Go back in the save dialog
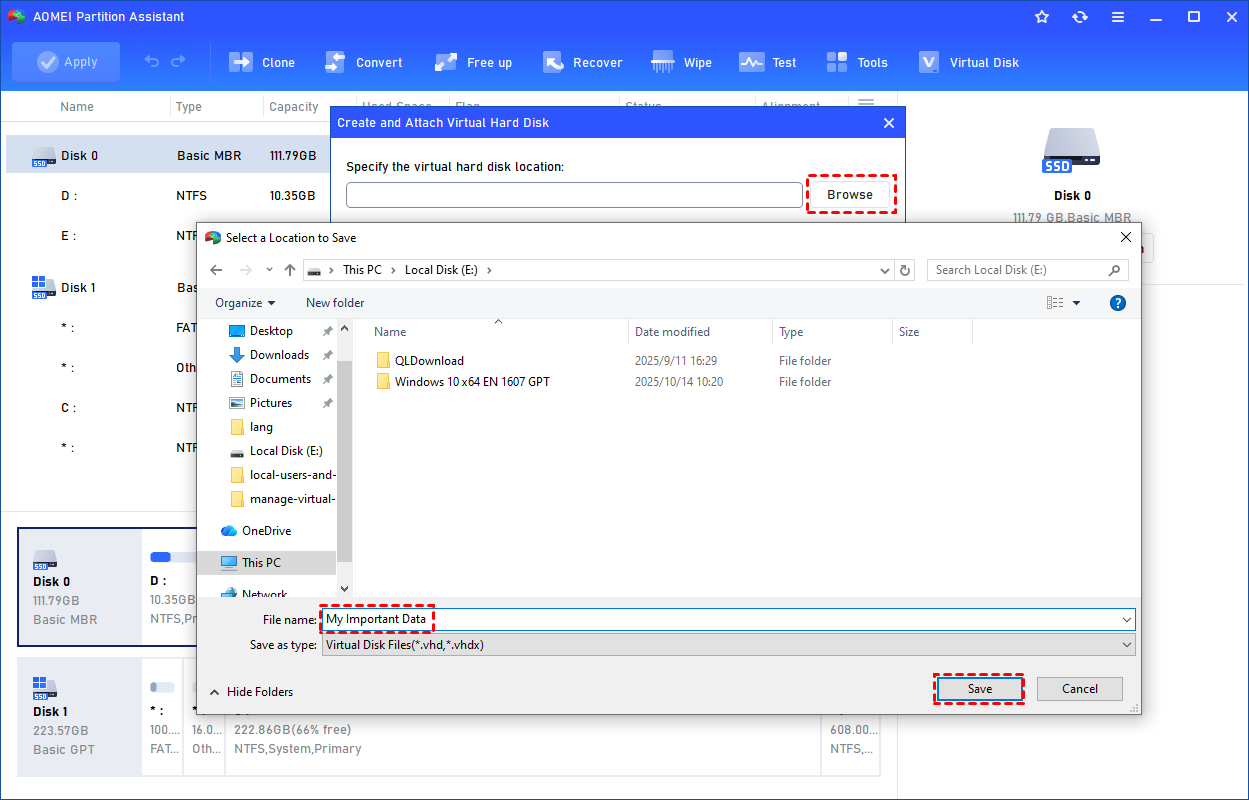This screenshot has height=800, width=1249. [x=215, y=270]
